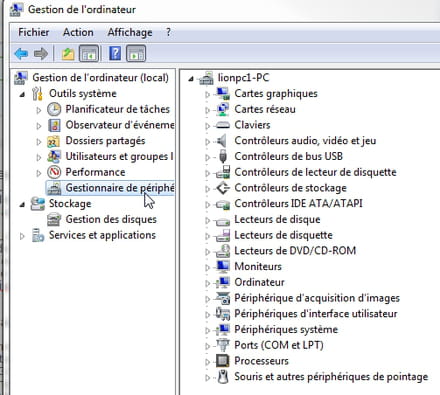Select Contrôleurs de lecteur de disquette
The height and width of the screenshot is (395, 440).
click(315, 172)
